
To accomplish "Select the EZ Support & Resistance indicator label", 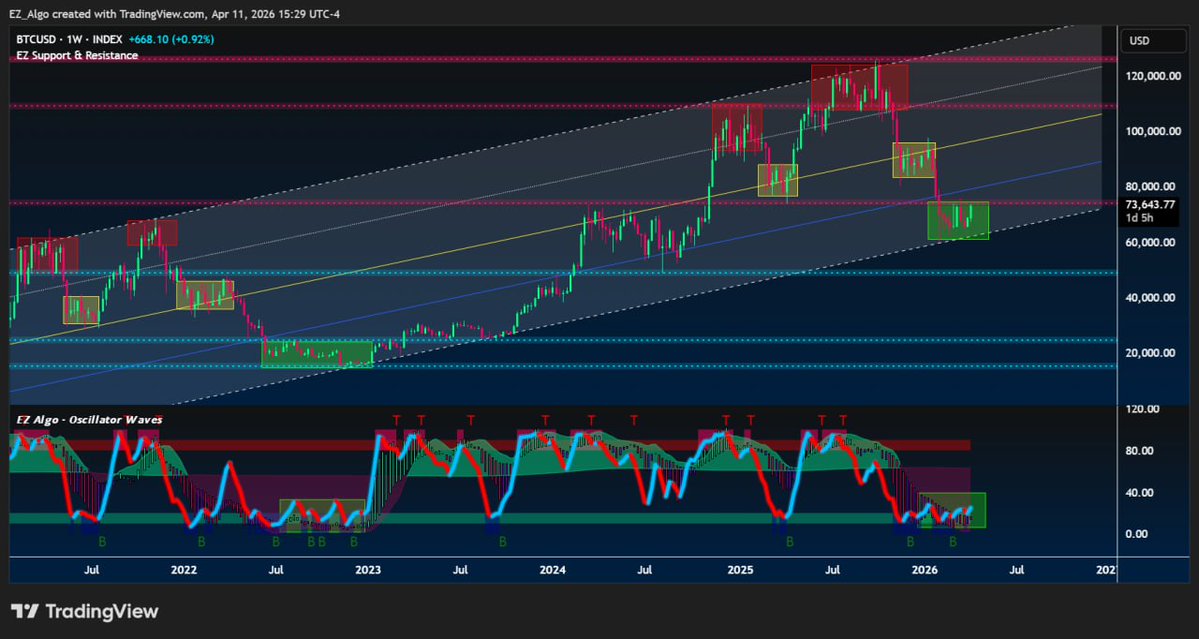I will [x=77, y=56].
